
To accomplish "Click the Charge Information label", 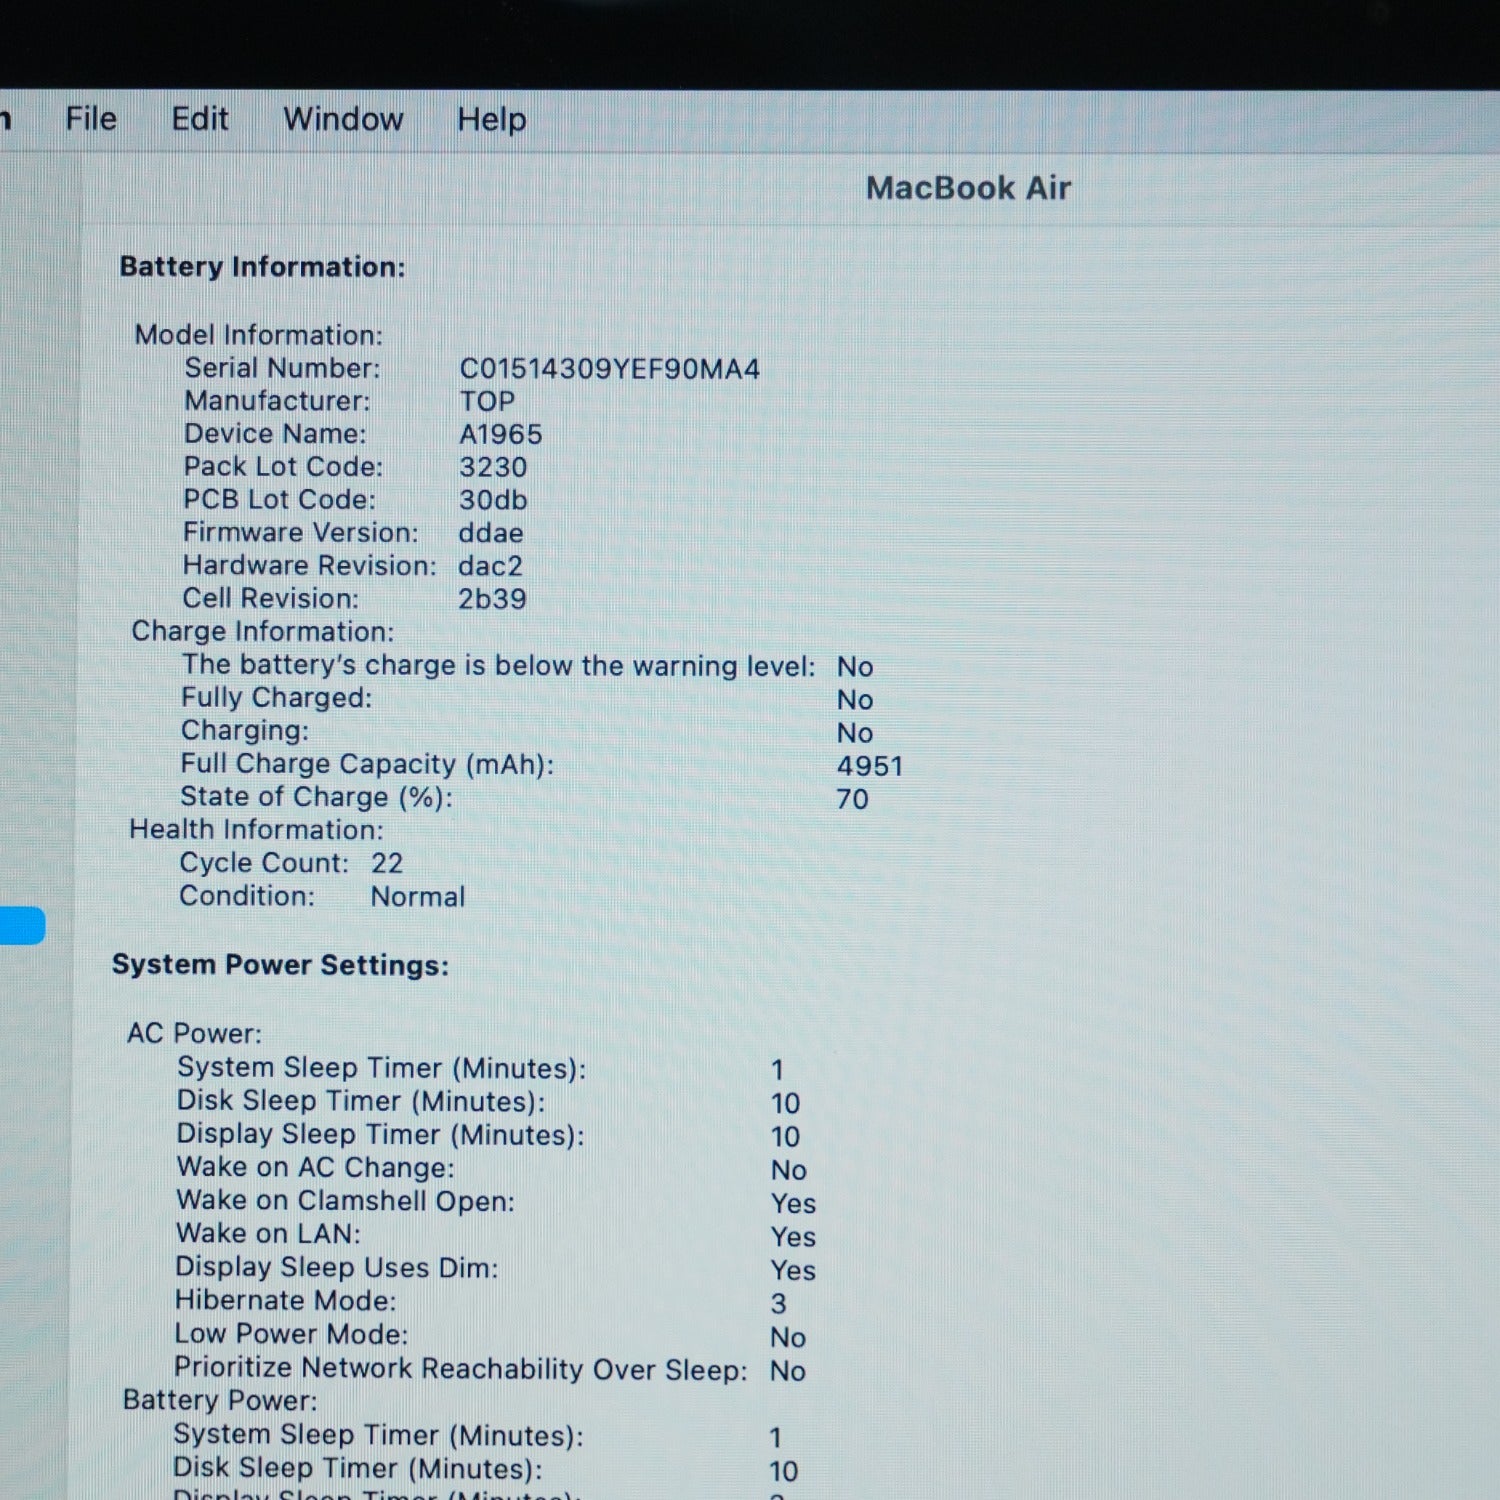I will (263, 632).
